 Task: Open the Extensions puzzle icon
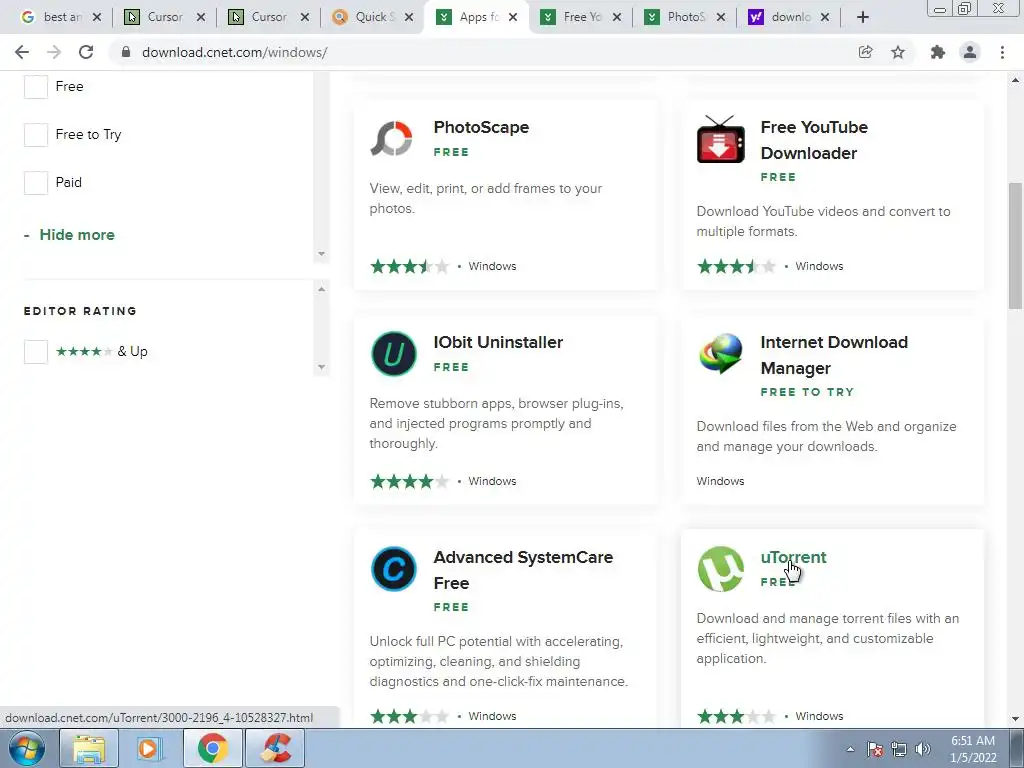tap(938, 52)
